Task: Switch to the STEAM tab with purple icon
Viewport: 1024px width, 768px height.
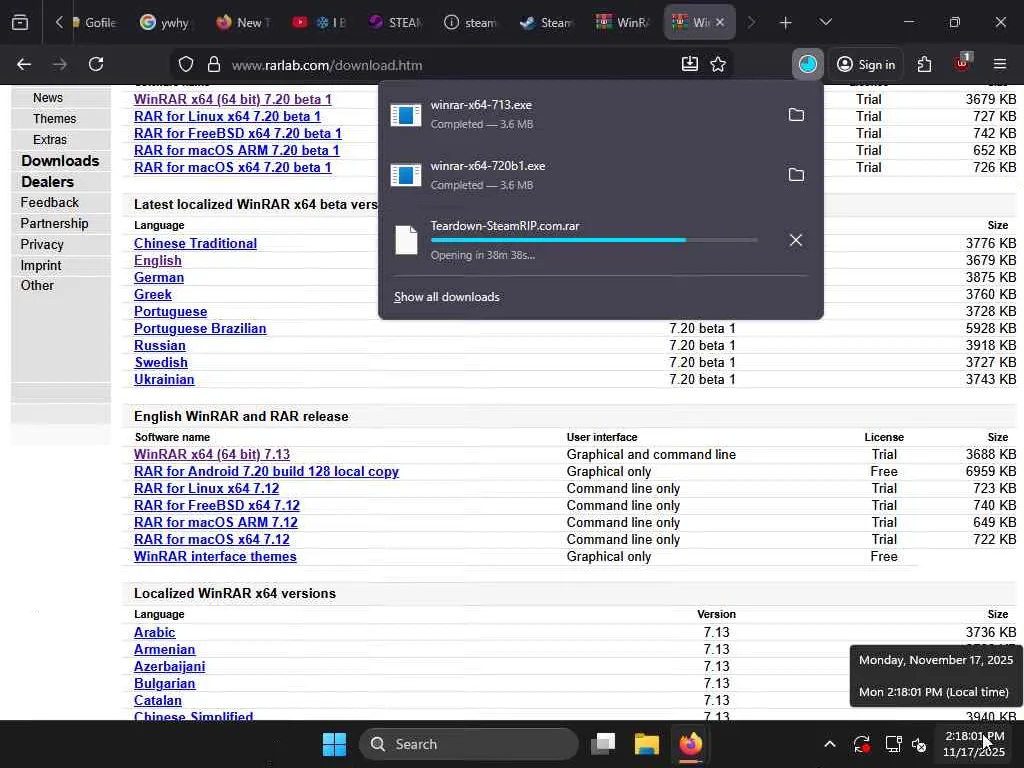Action: (x=394, y=23)
